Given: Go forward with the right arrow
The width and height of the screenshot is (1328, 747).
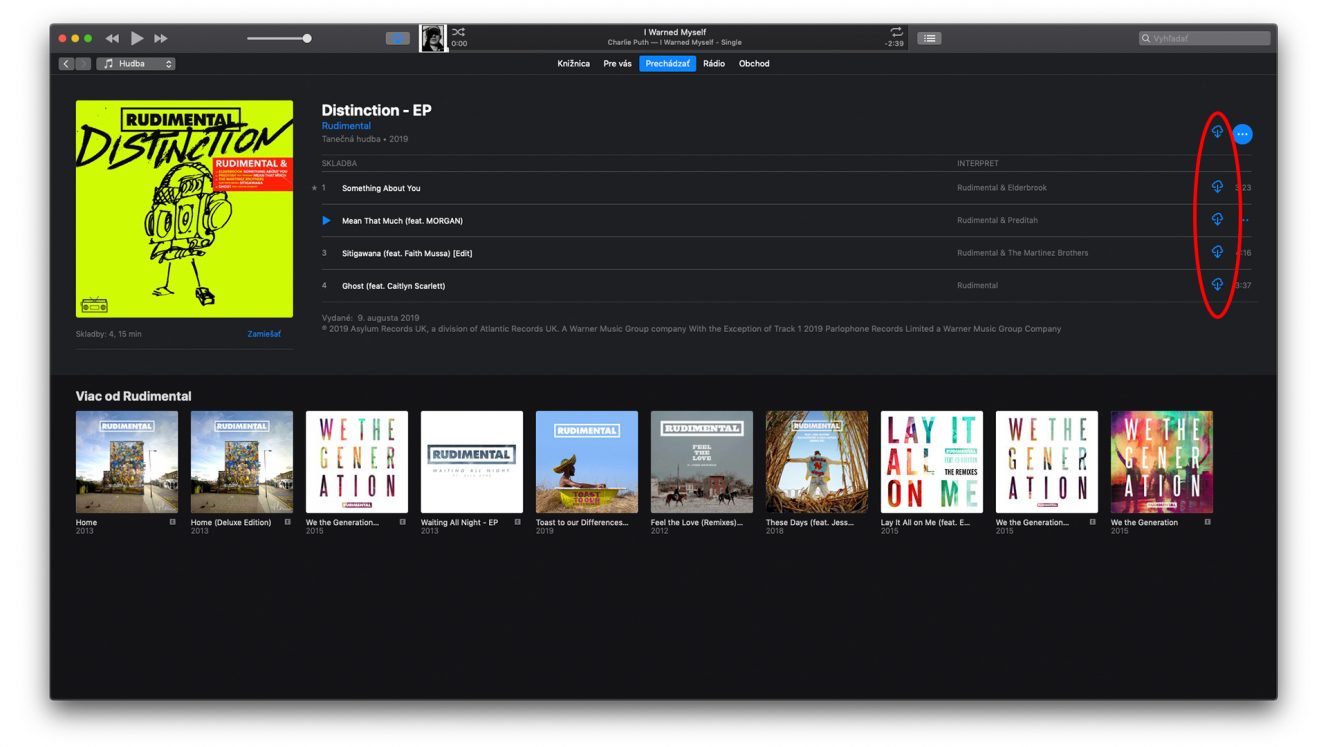Looking at the screenshot, I should click(82, 64).
